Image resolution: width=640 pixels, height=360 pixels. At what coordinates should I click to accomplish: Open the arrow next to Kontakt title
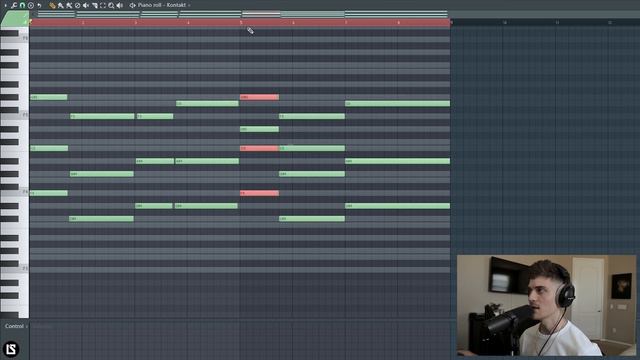[x=189, y=5]
